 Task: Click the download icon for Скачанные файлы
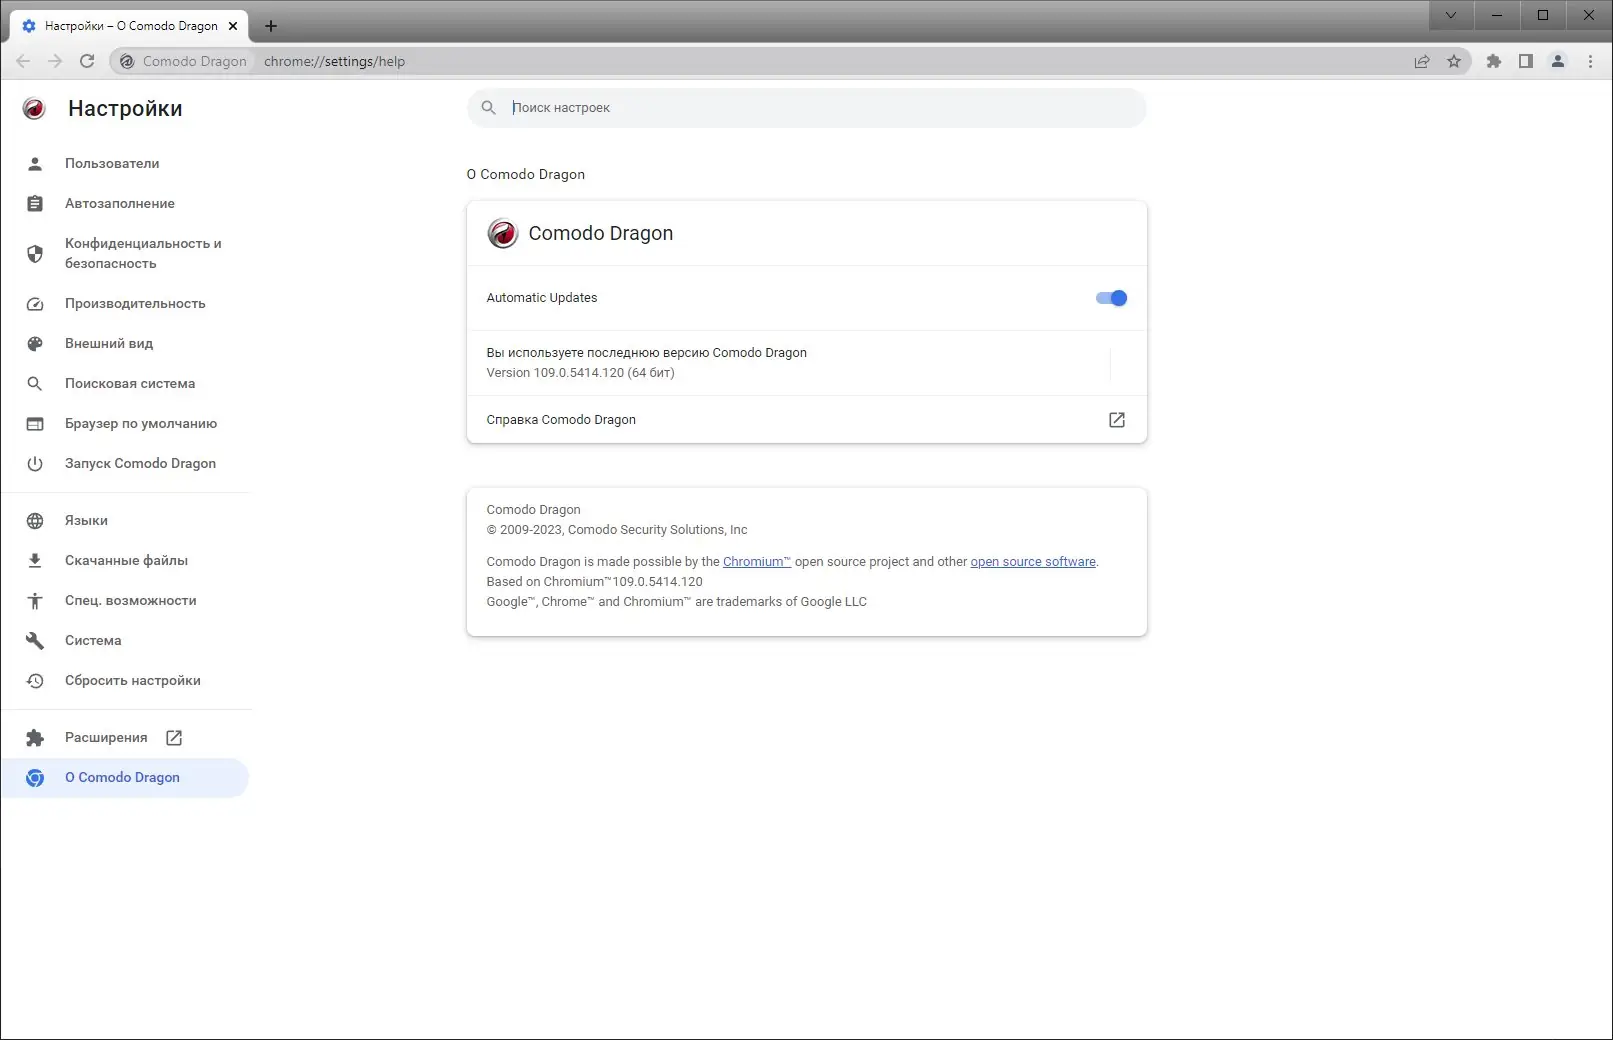click(x=35, y=560)
